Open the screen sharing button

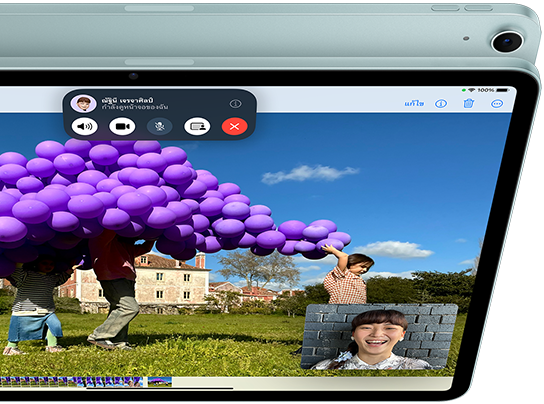pos(197,126)
